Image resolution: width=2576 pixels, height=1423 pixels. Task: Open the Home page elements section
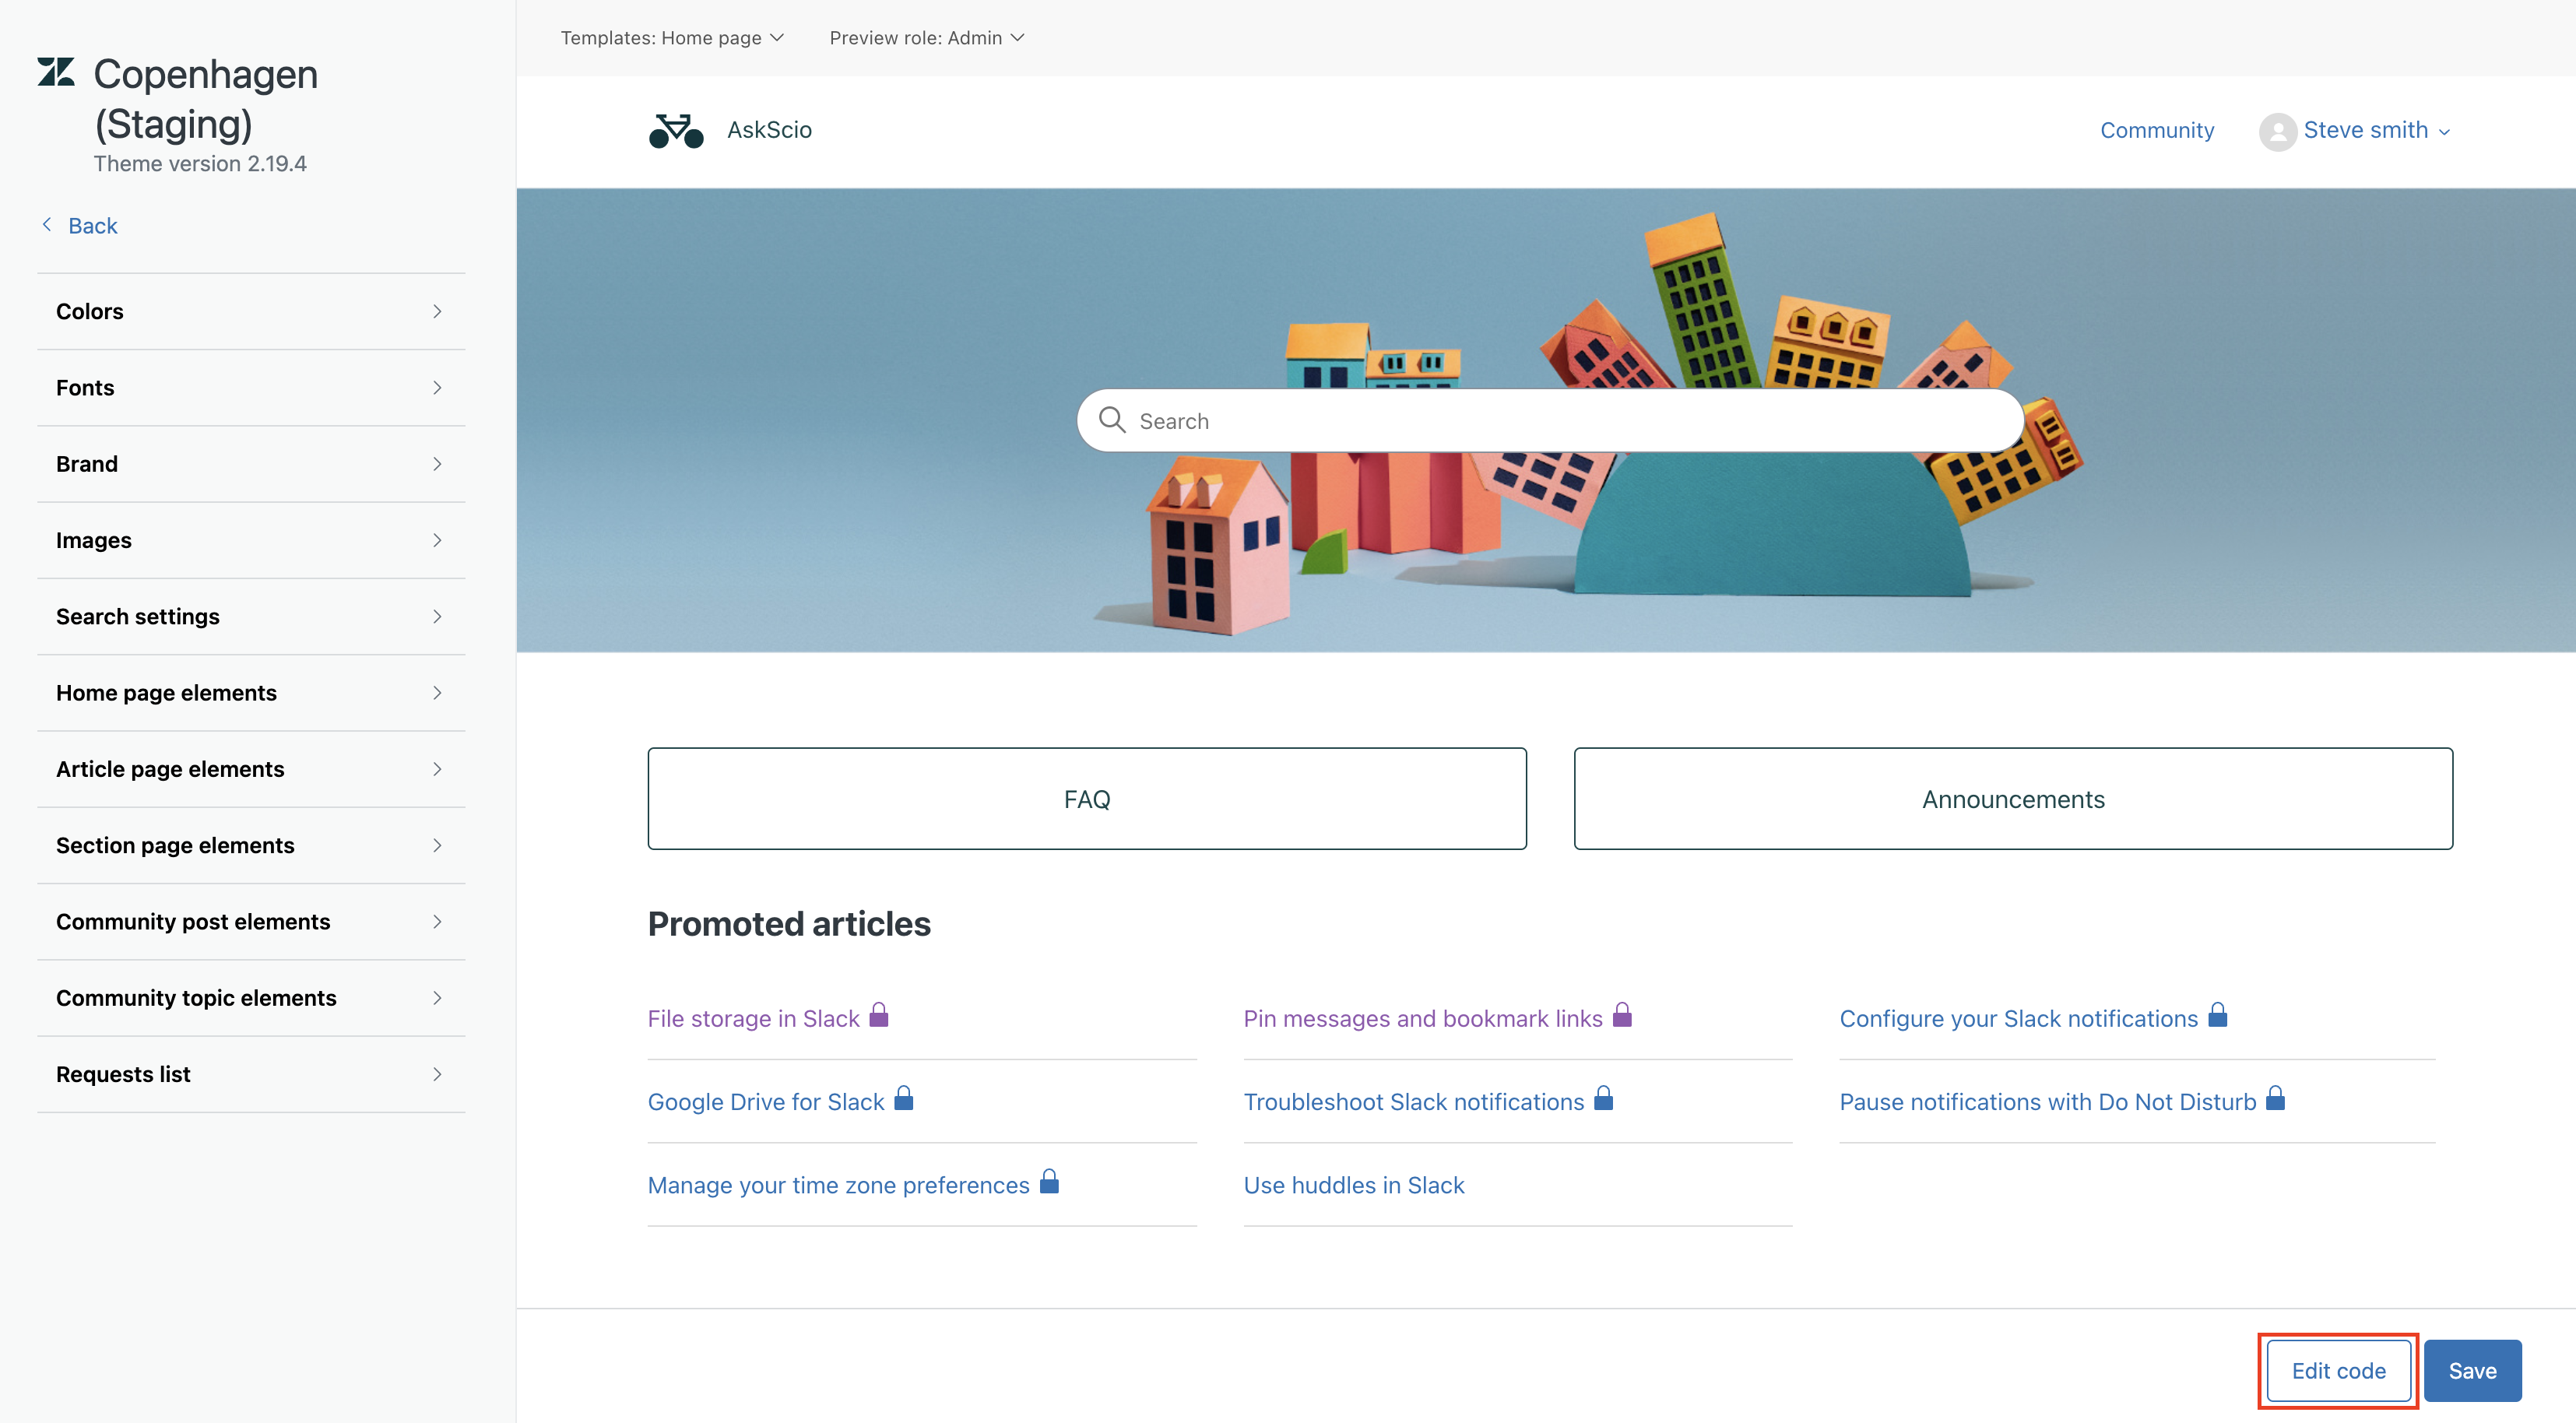pos(250,693)
